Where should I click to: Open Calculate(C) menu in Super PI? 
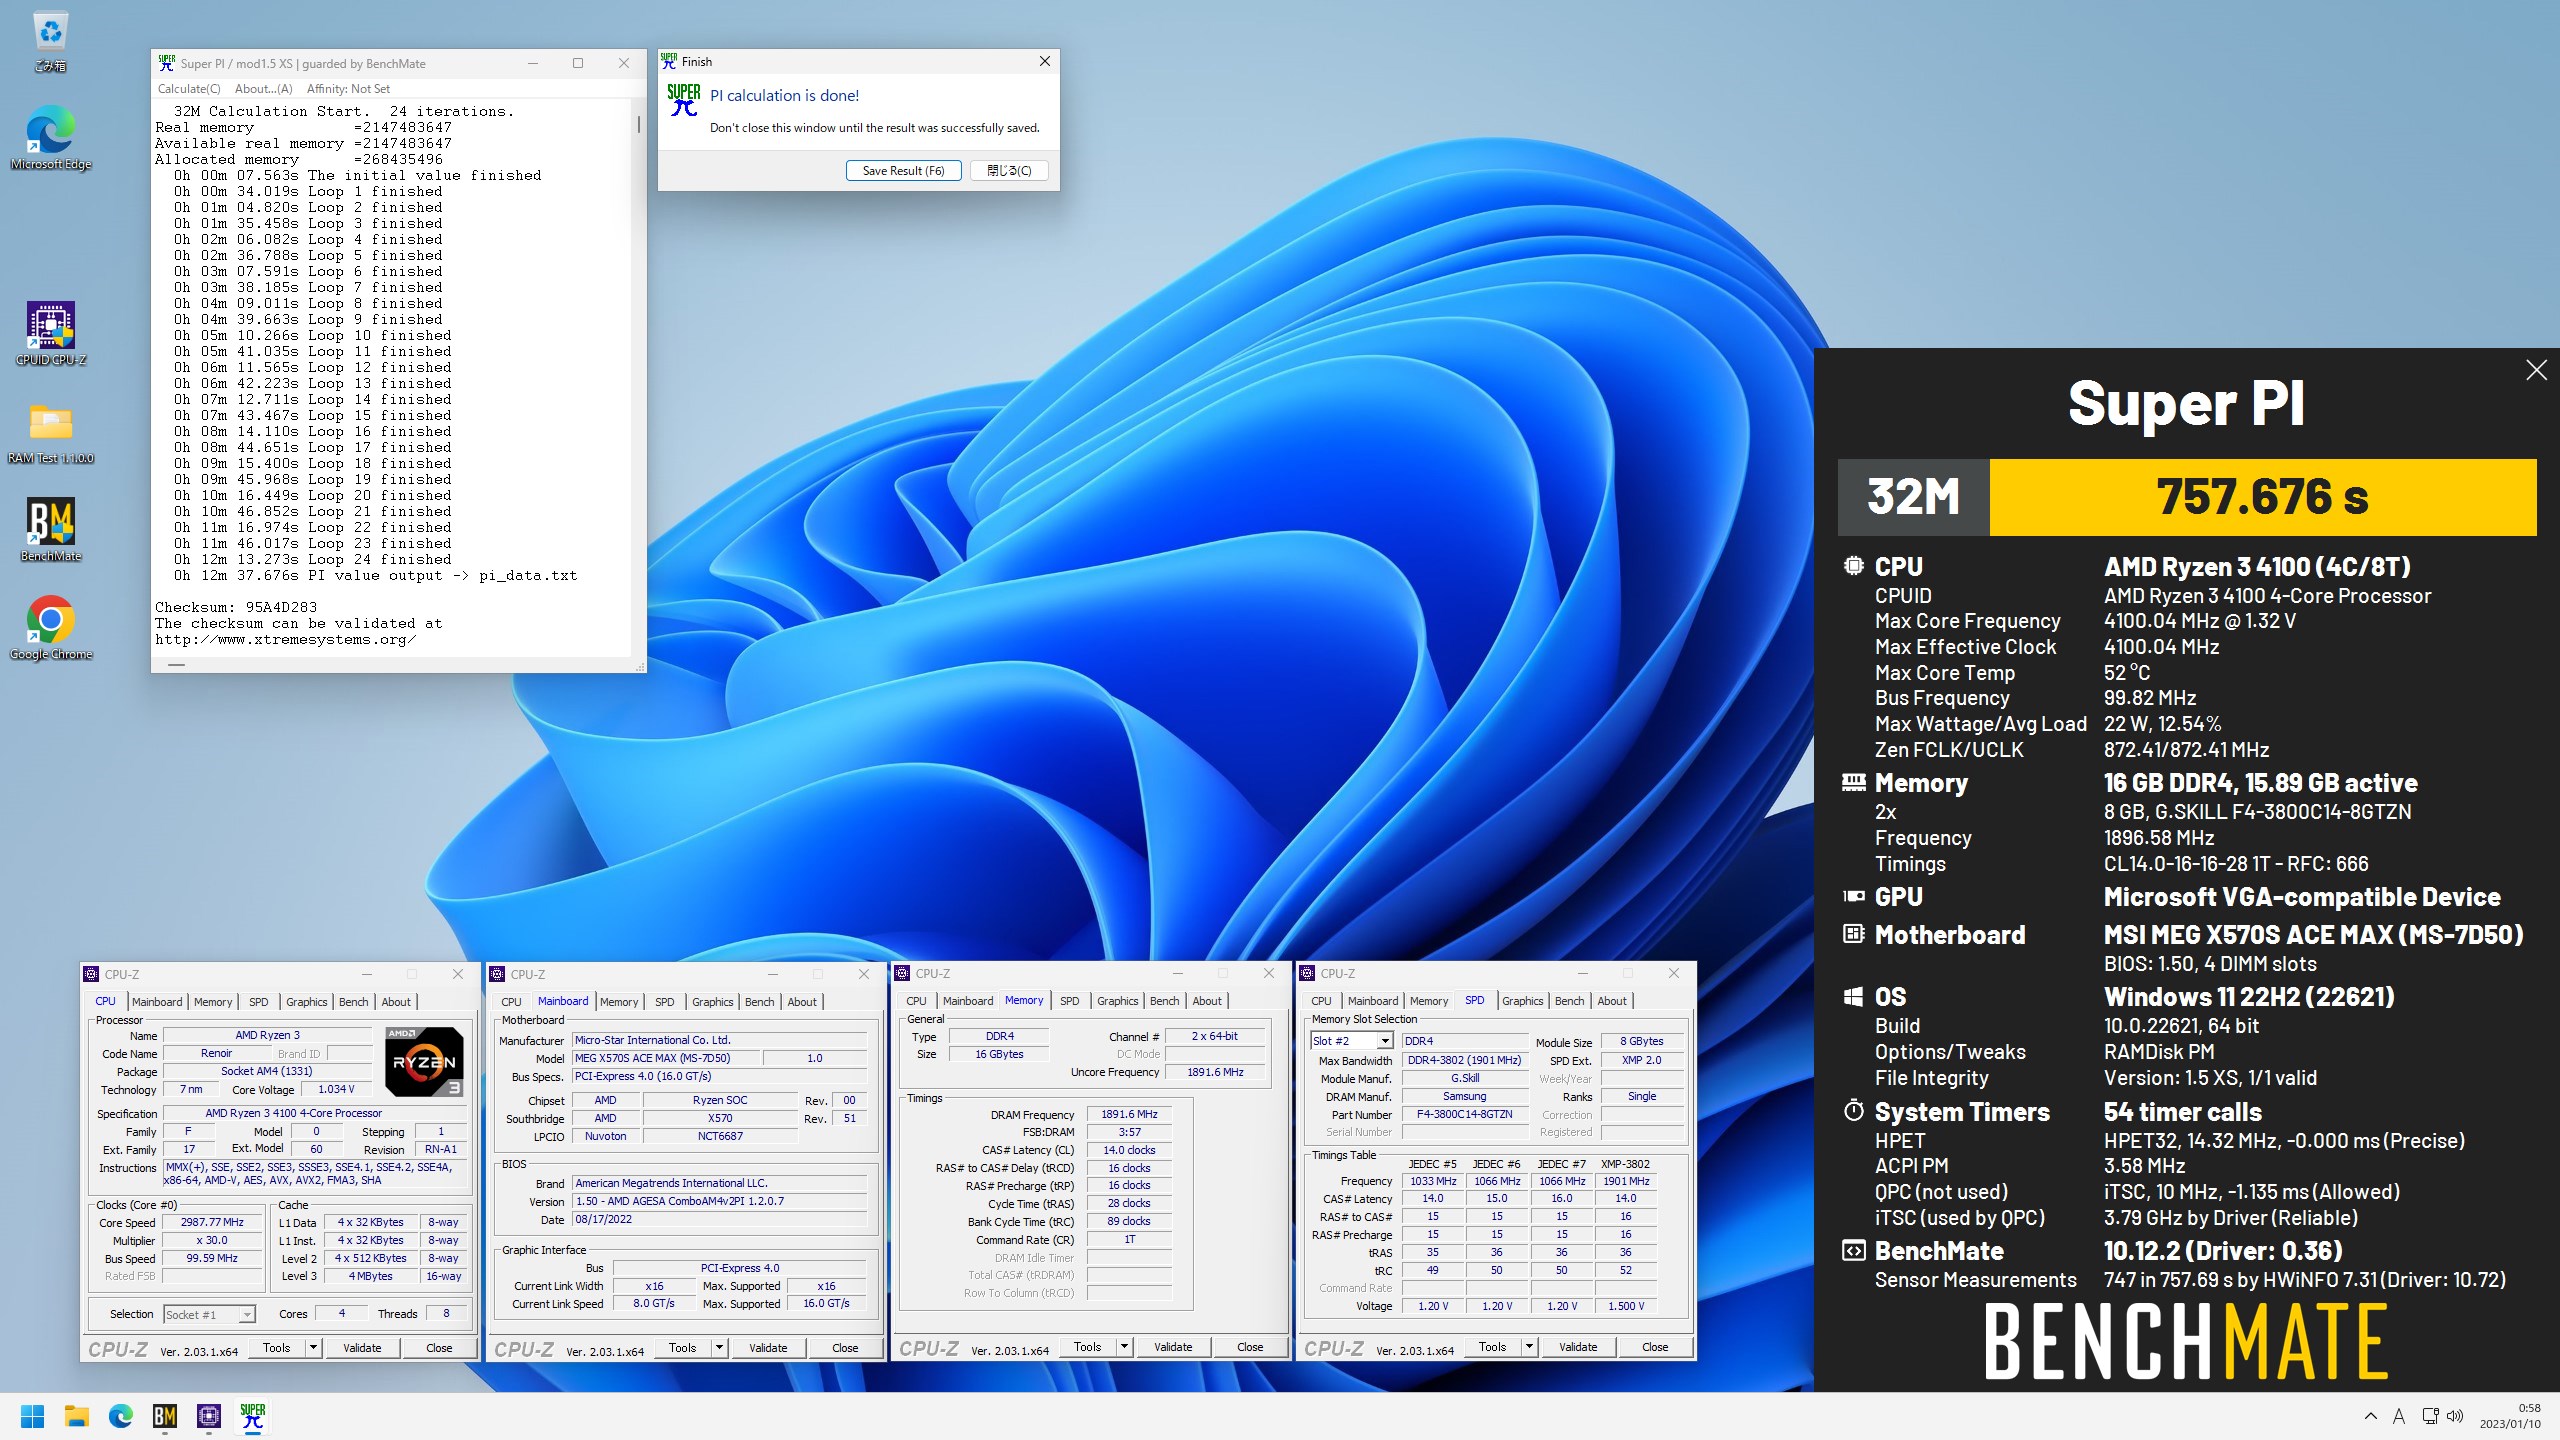[189, 89]
